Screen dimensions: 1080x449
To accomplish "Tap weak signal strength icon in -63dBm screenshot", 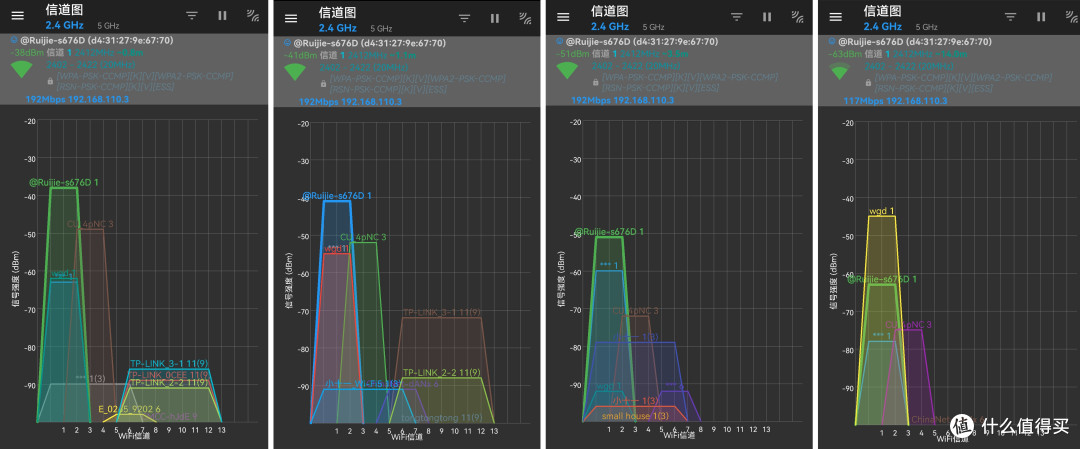I will [840, 70].
